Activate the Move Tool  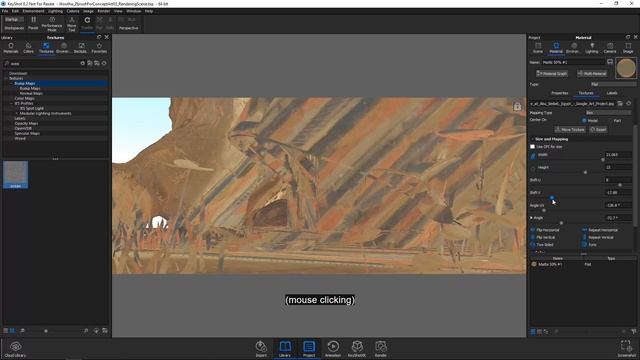click(x=72, y=24)
